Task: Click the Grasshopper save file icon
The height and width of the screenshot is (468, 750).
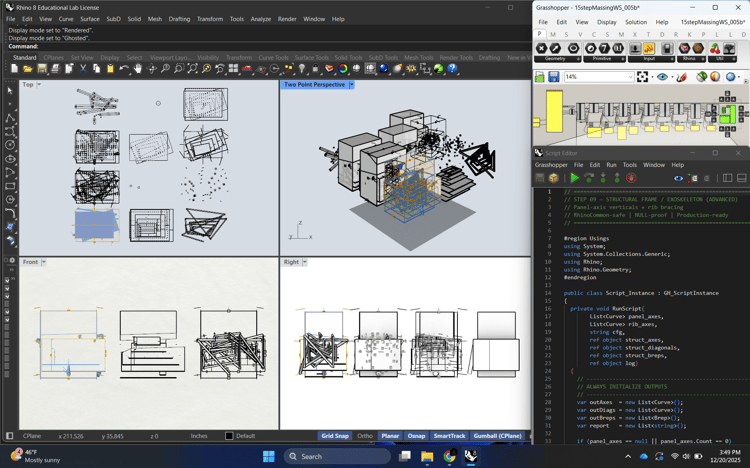Action: pyautogui.click(x=553, y=77)
